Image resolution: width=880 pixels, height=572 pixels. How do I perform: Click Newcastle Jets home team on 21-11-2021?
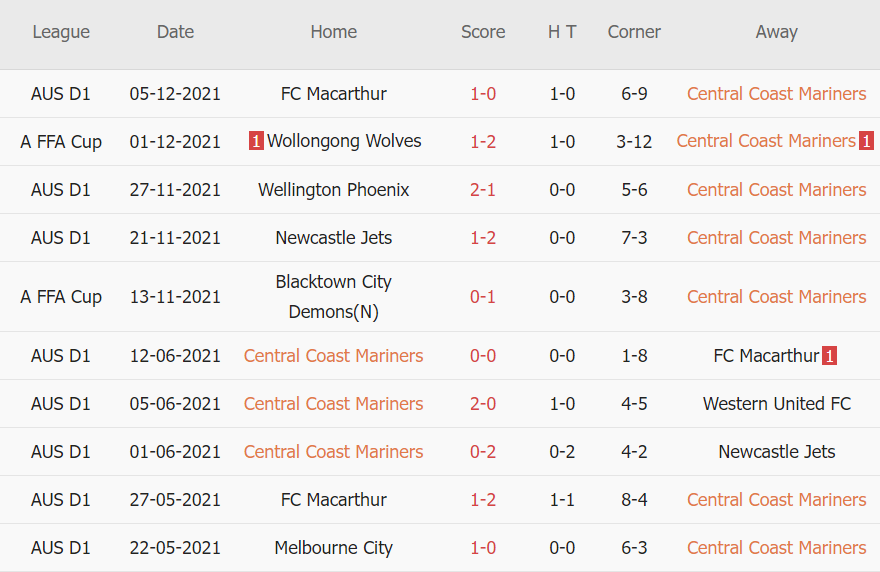[333, 238]
